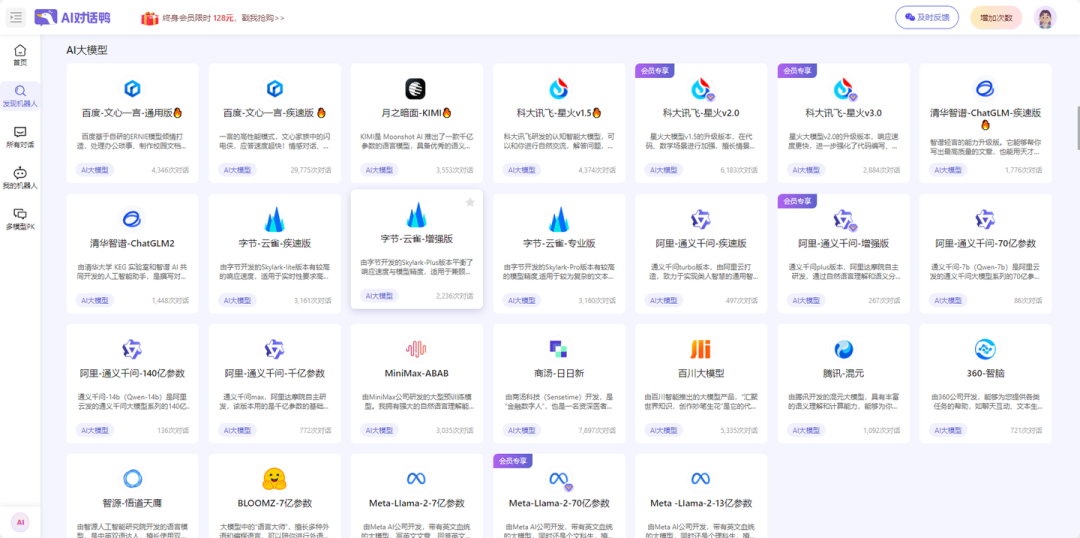
Task: Click the 会员专享 badge on Meta-Llama-2-70亿参数
Action: [x=512, y=460]
